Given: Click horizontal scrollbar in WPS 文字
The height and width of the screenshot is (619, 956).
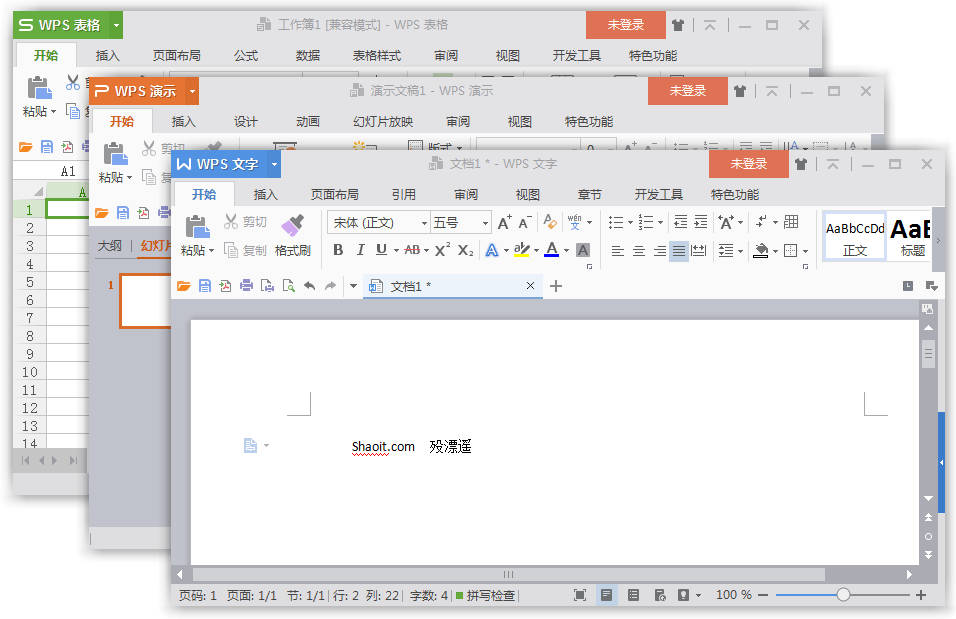Looking at the screenshot, I should point(509,574).
